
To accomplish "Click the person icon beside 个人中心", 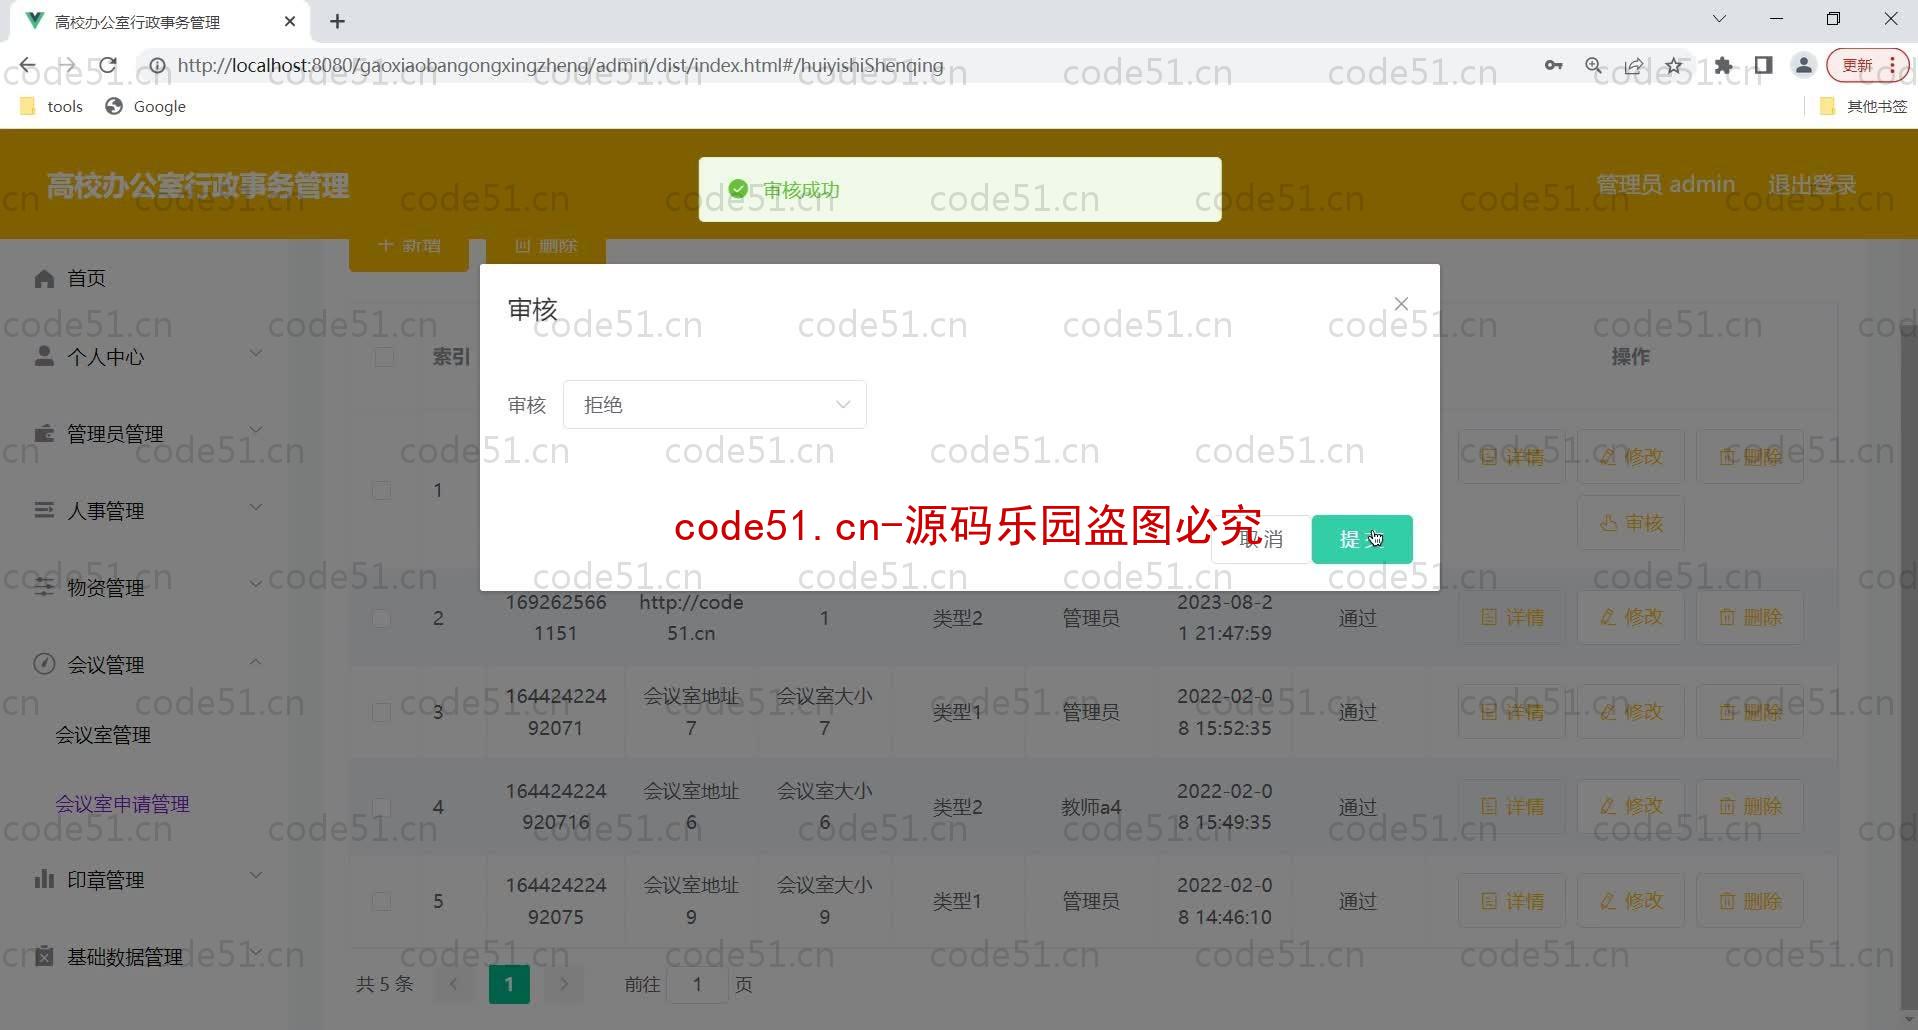I will pyautogui.click(x=44, y=356).
